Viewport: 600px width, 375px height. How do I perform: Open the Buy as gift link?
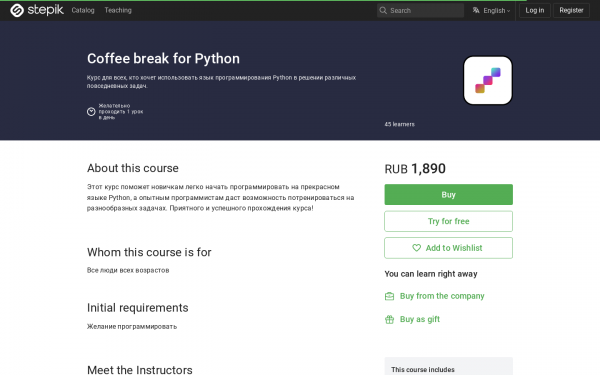[420, 319]
